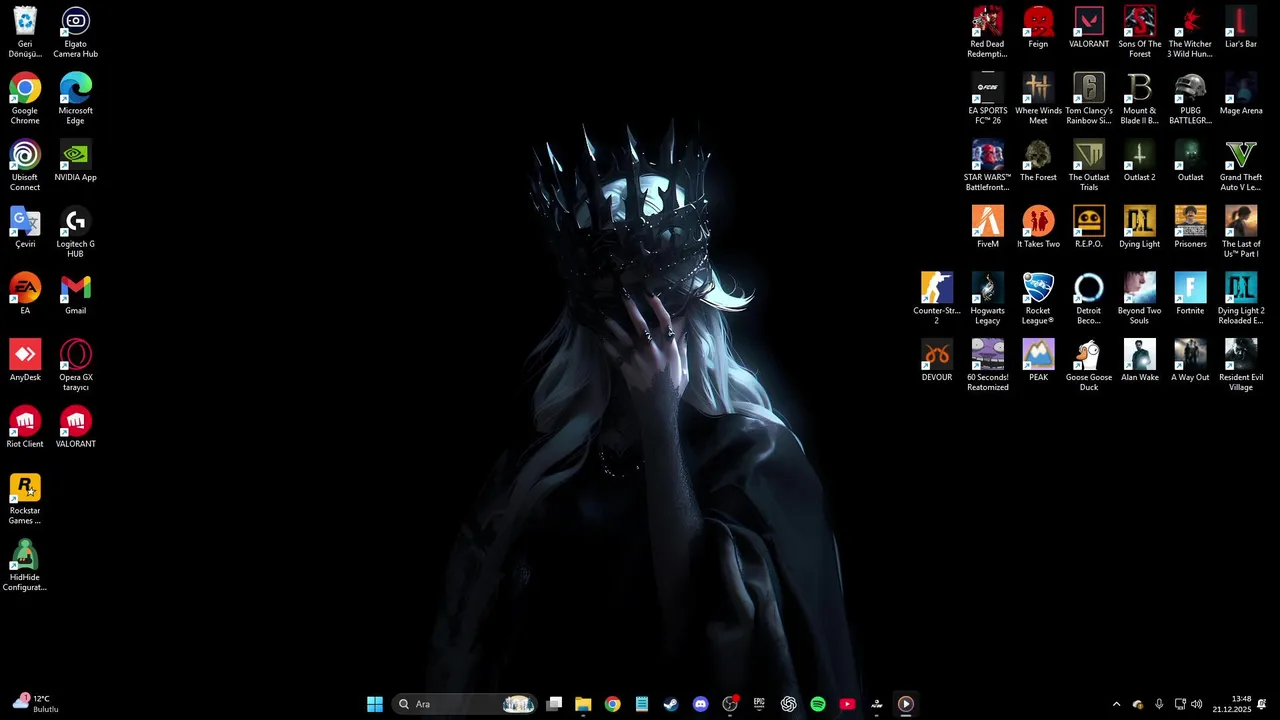
Task: Open VALORANT shortcut with V logo
Action: [x=1089, y=28]
